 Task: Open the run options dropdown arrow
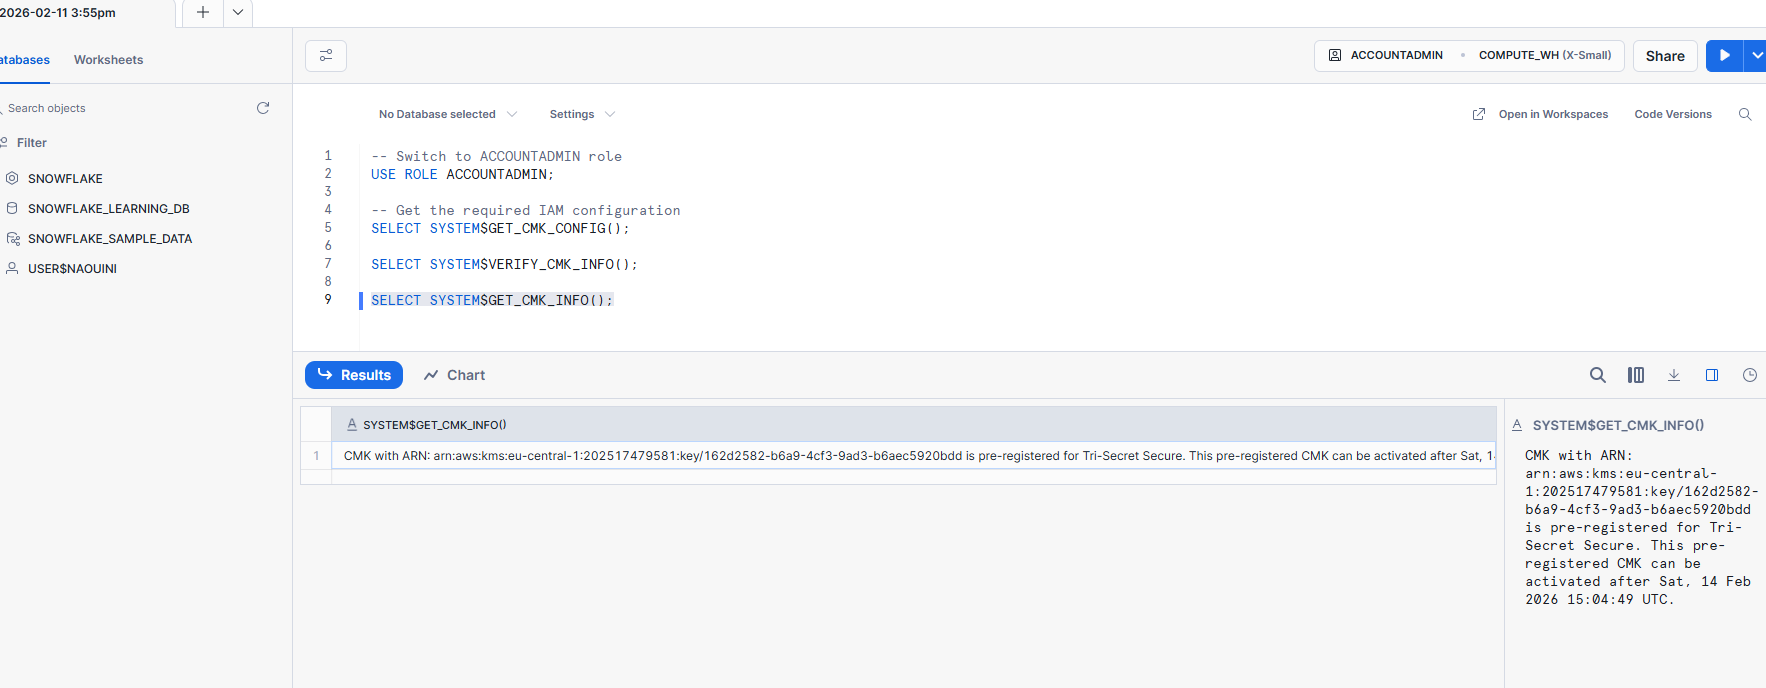1756,56
